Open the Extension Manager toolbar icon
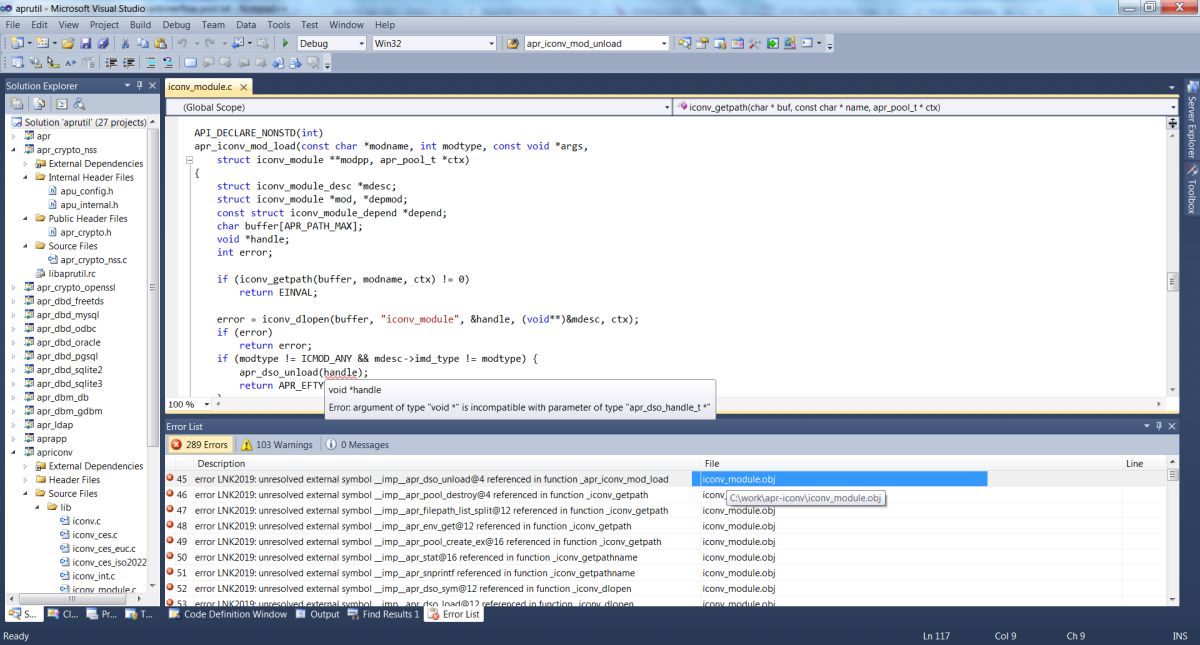 (x=789, y=43)
